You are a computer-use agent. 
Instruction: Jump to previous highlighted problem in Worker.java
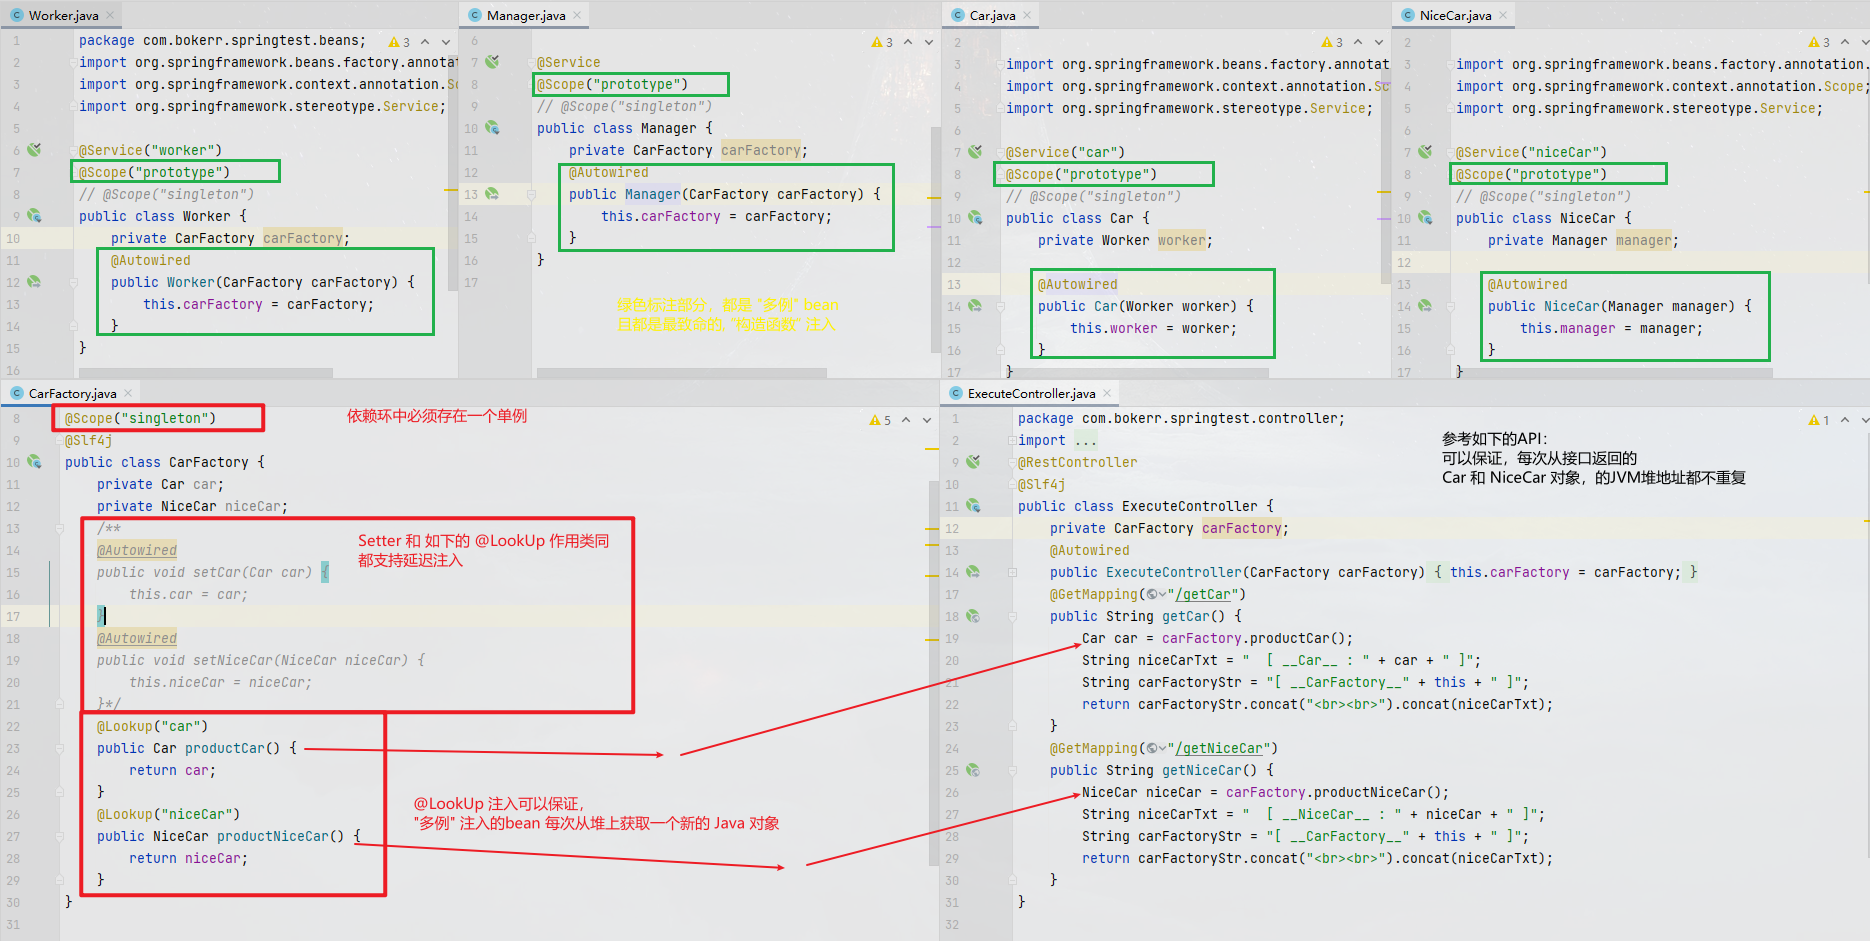coord(425,42)
